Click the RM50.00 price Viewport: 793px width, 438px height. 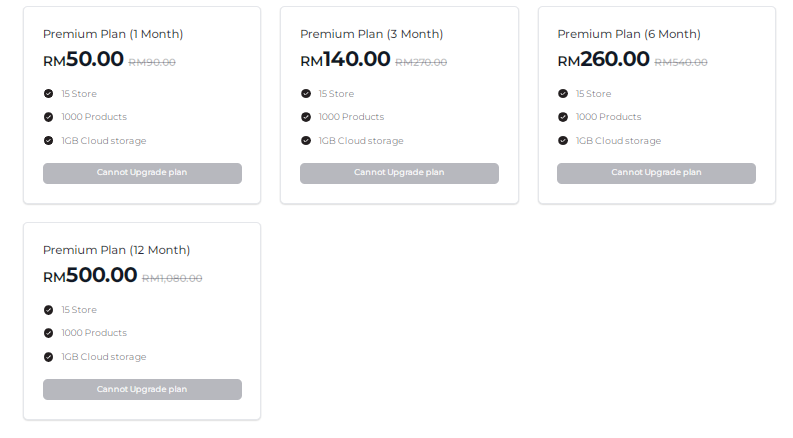coord(83,60)
